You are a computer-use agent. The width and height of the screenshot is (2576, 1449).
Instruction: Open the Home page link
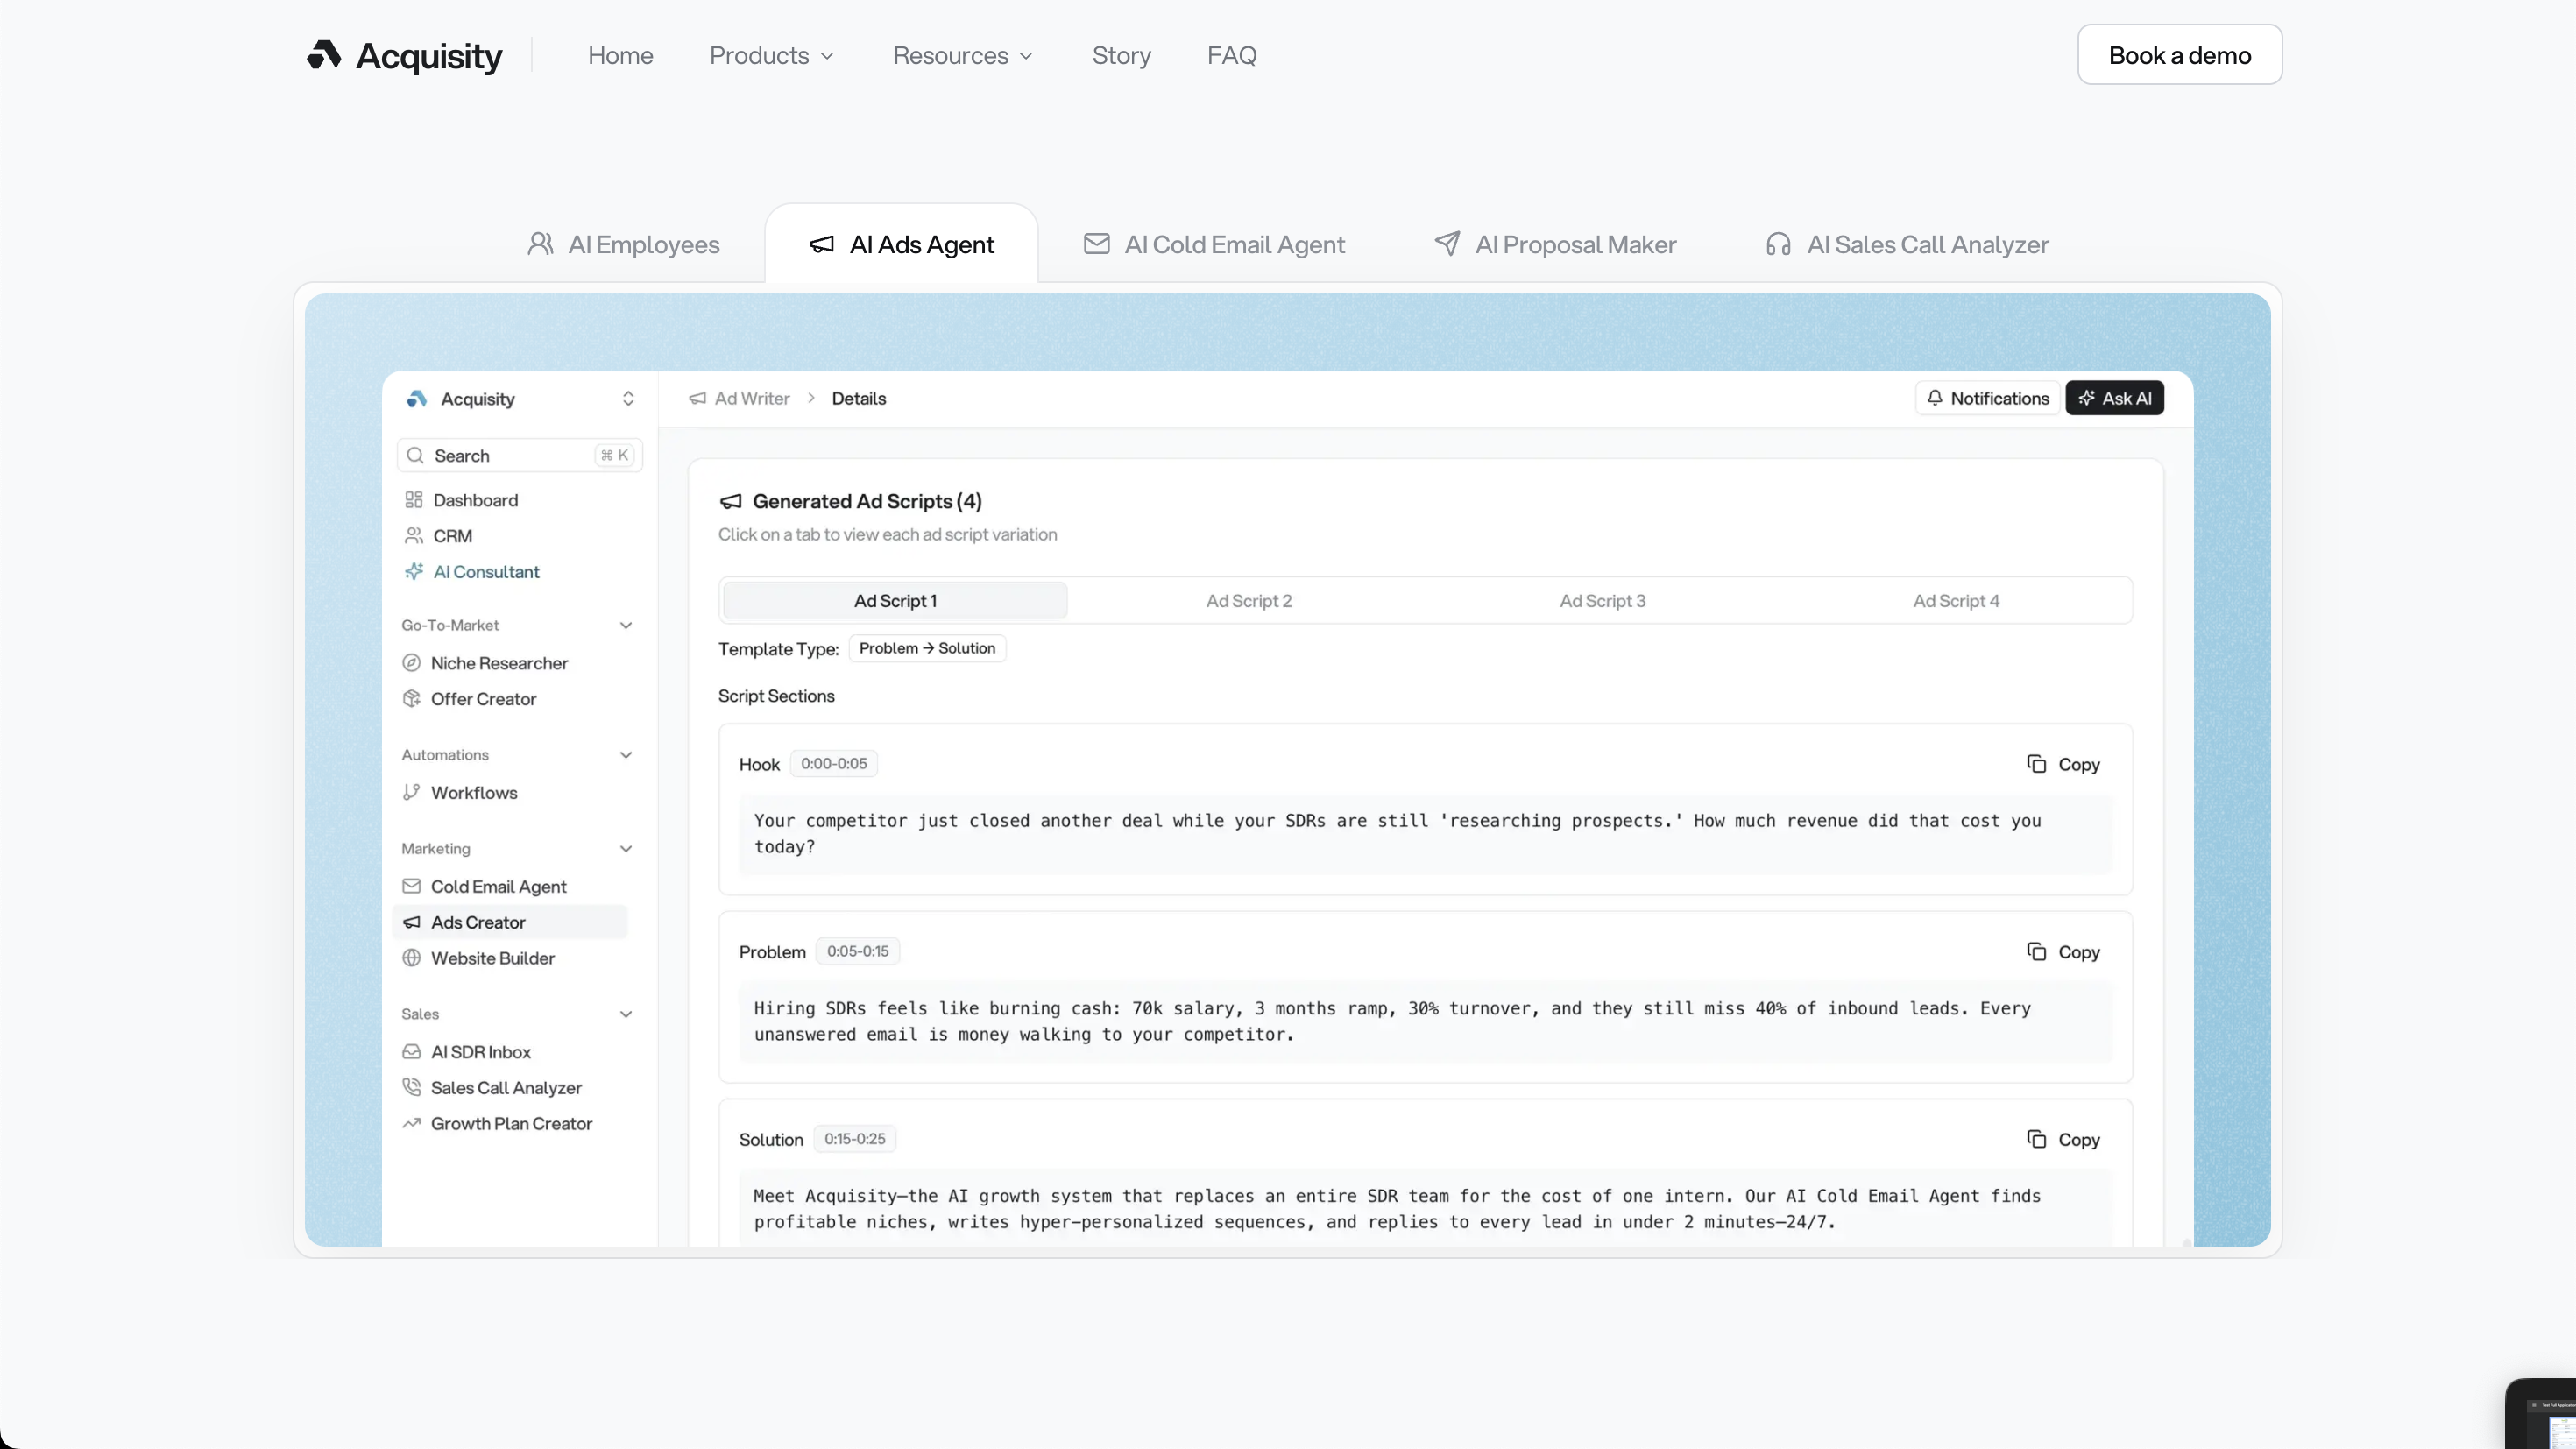point(620,55)
